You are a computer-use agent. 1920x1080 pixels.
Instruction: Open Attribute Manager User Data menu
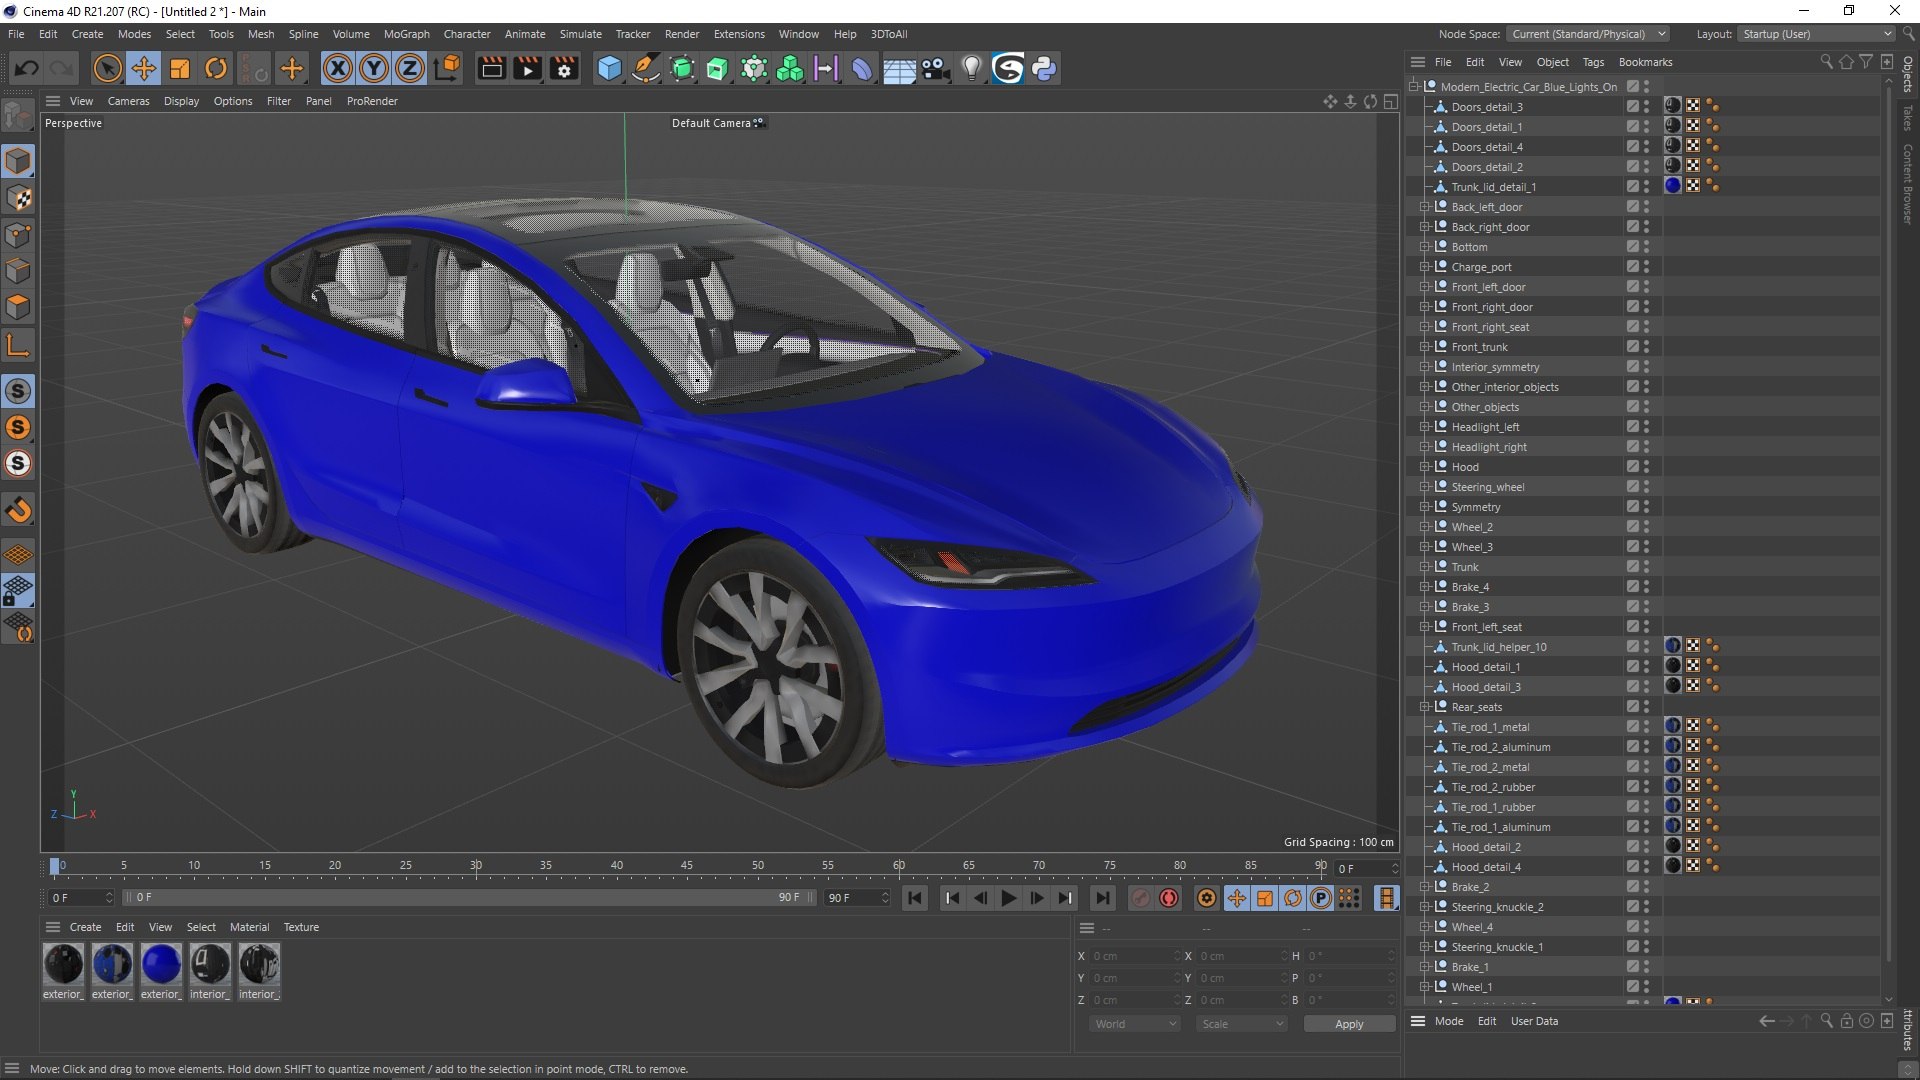click(x=1534, y=1021)
